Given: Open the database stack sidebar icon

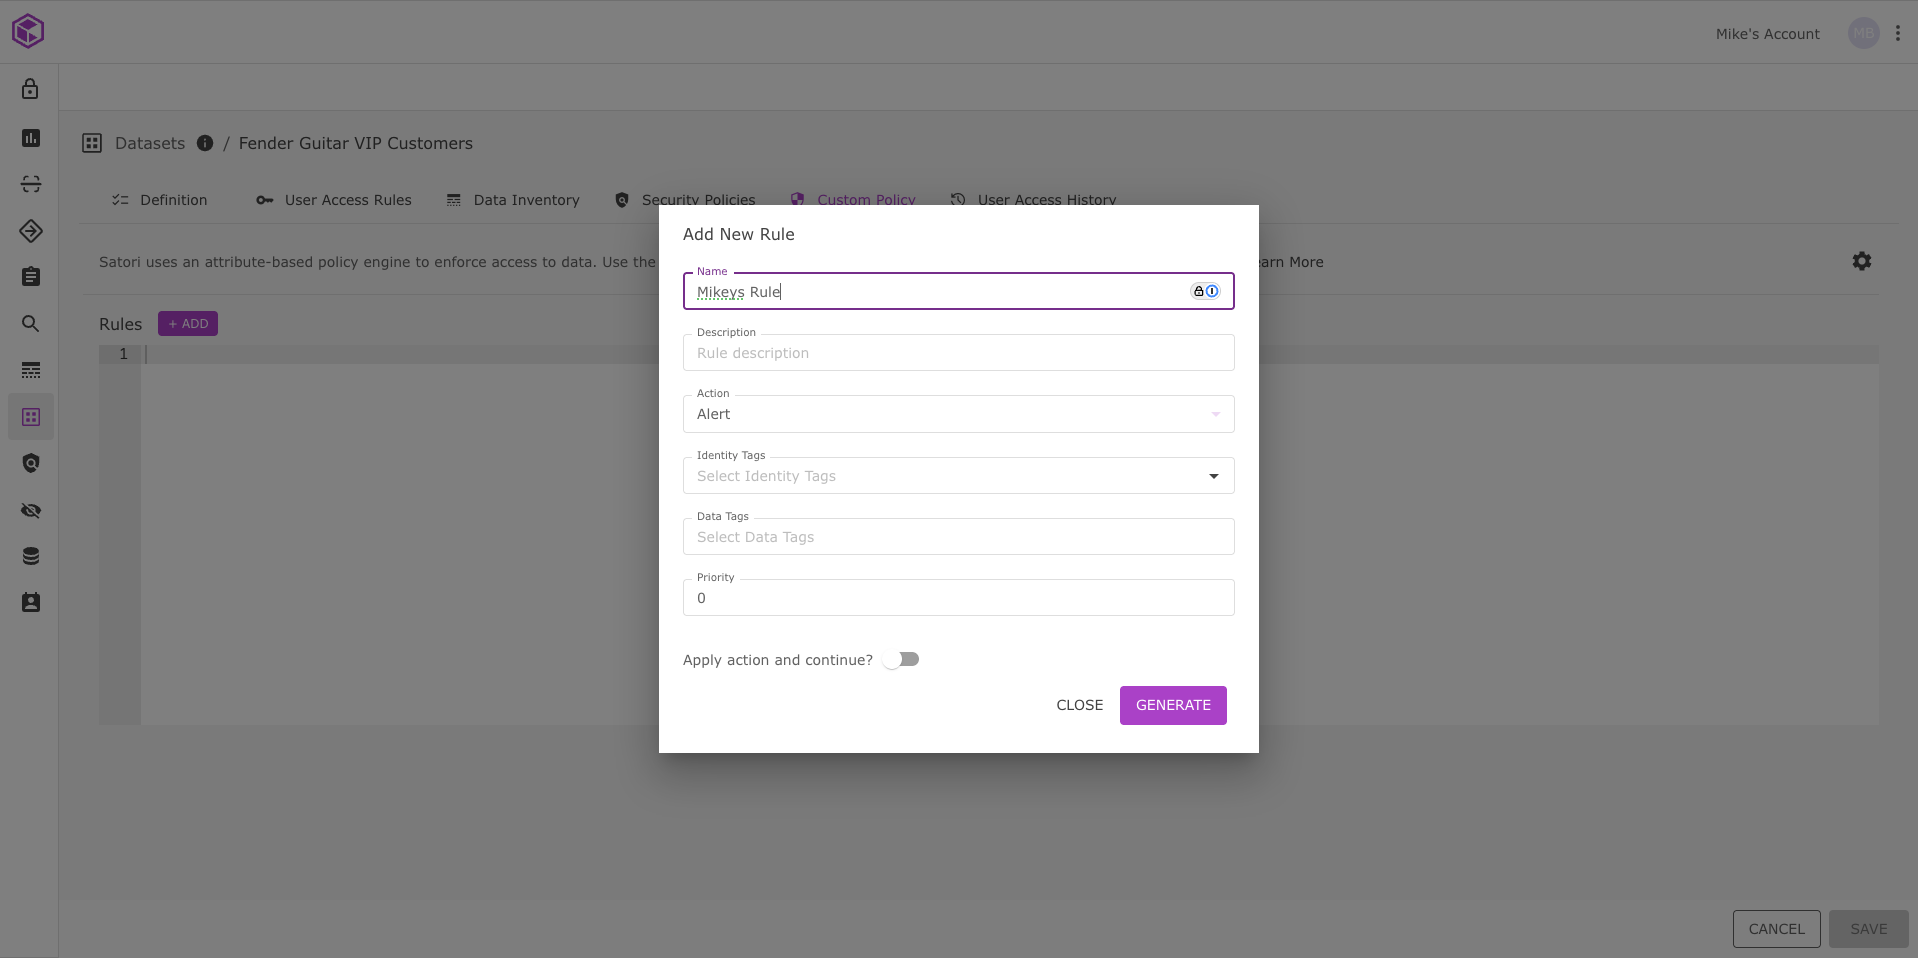Looking at the screenshot, I should tap(31, 556).
